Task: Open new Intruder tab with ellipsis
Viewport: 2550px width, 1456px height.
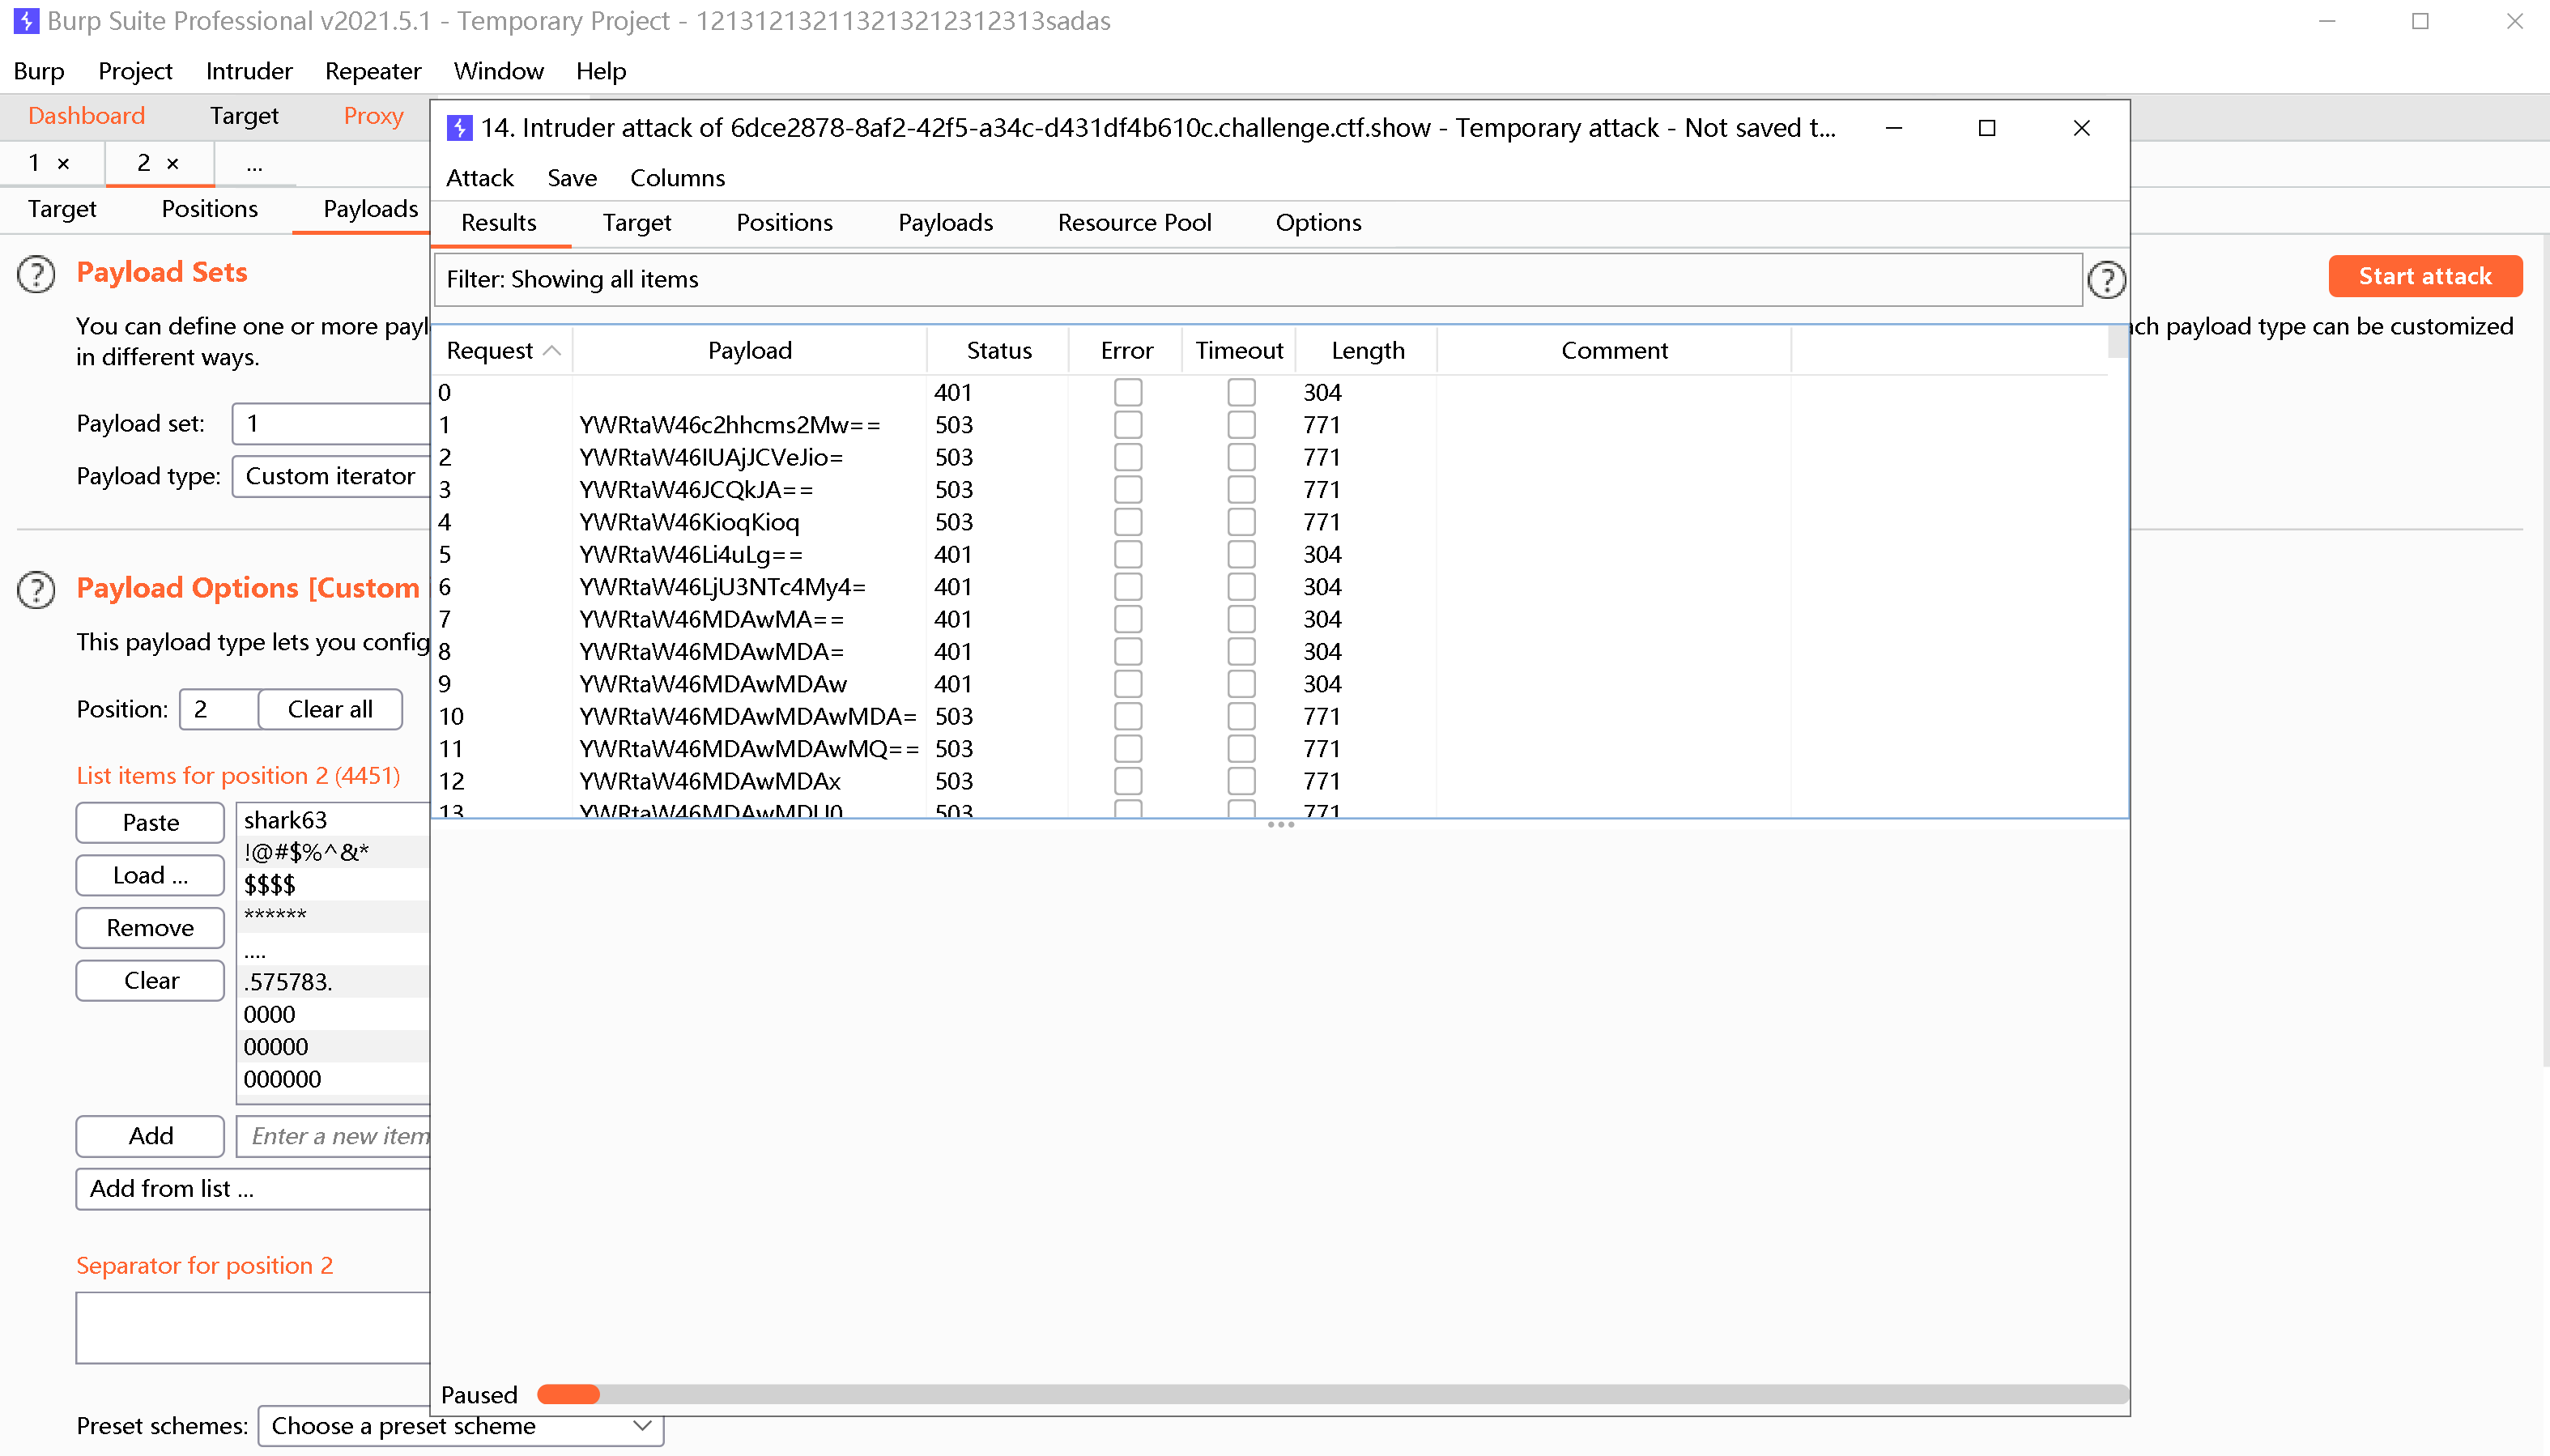Action: coord(254,164)
